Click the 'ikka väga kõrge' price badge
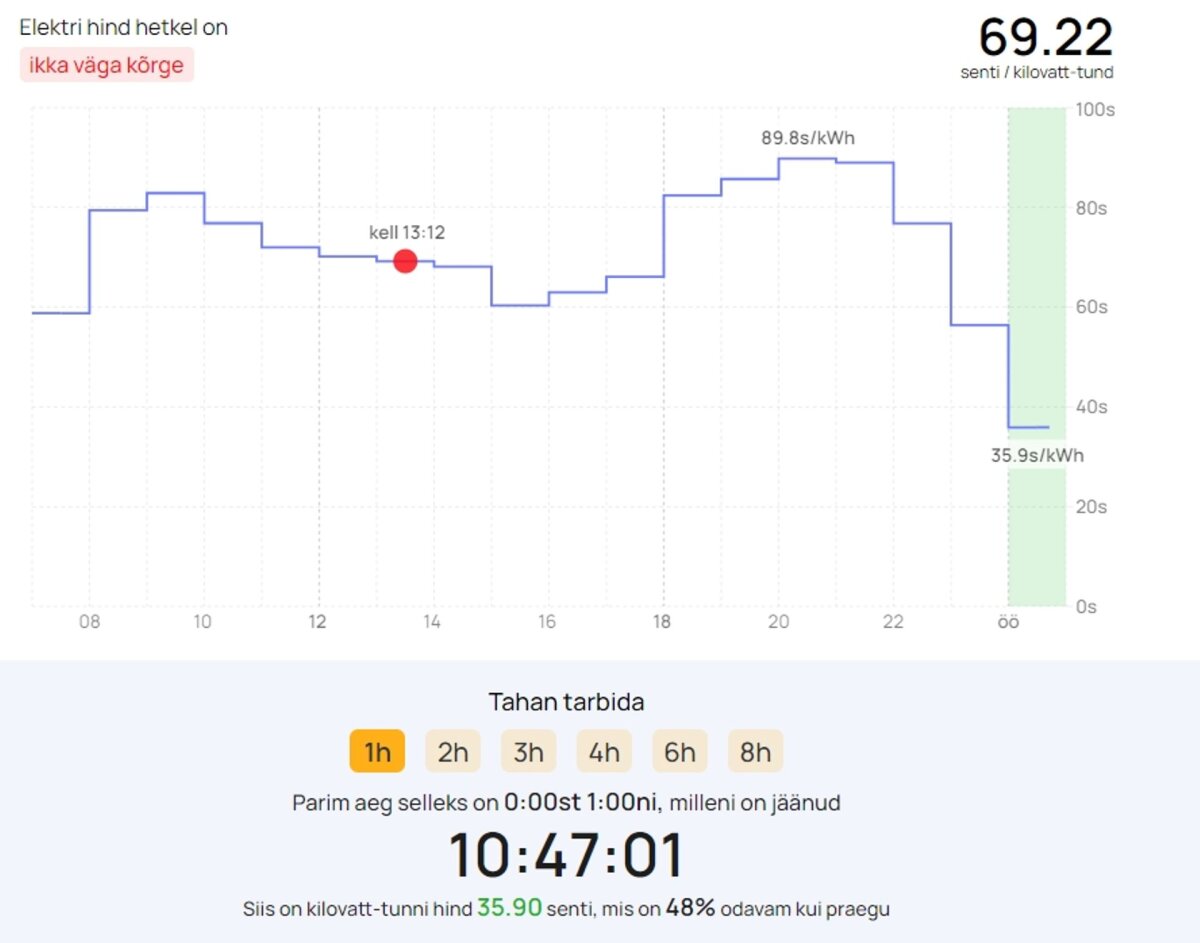 pyautogui.click(x=107, y=66)
